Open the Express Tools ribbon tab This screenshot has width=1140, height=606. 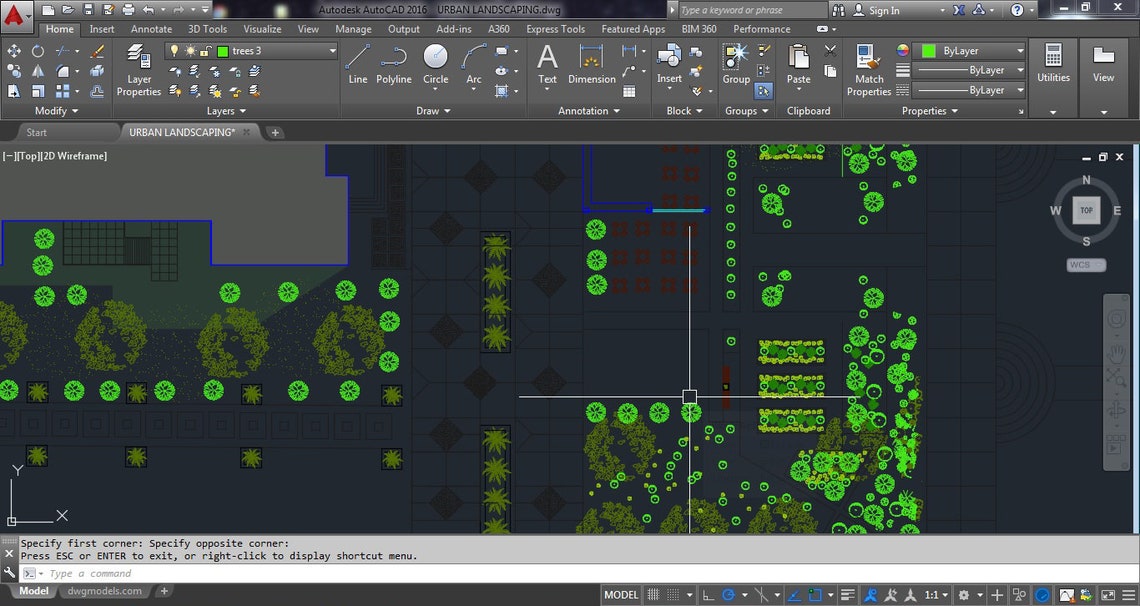tap(555, 29)
